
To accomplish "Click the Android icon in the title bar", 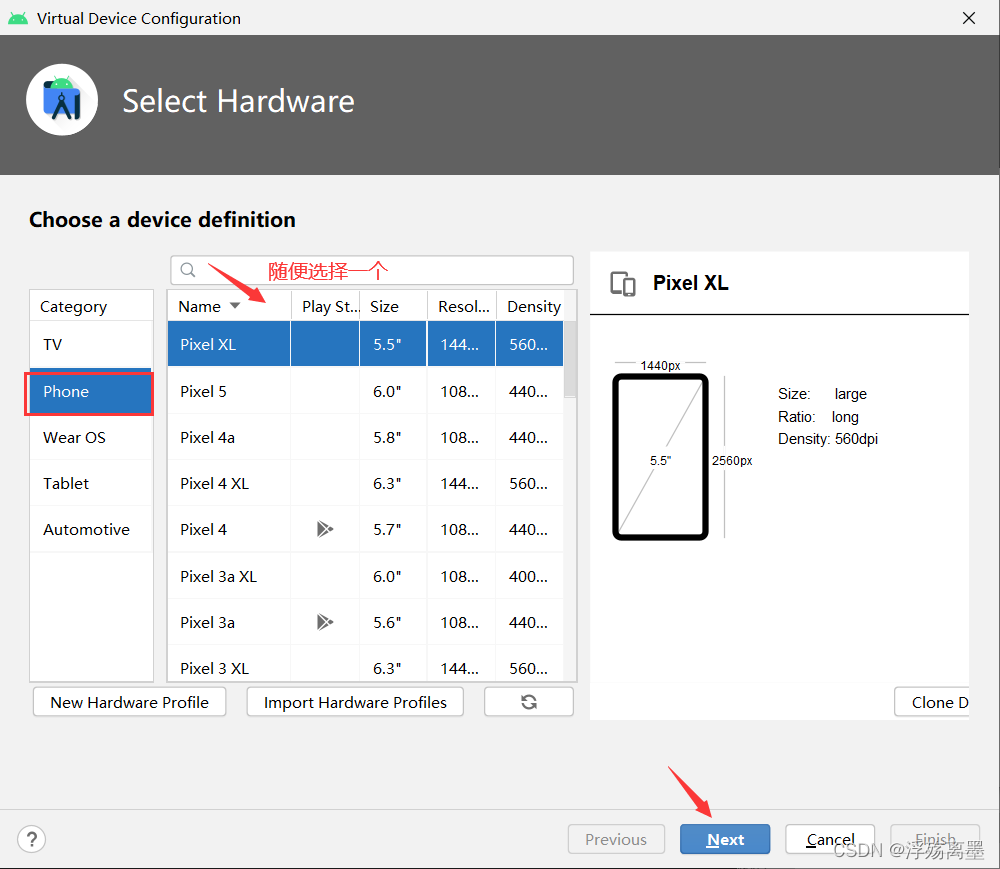I will (x=18, y=18).
